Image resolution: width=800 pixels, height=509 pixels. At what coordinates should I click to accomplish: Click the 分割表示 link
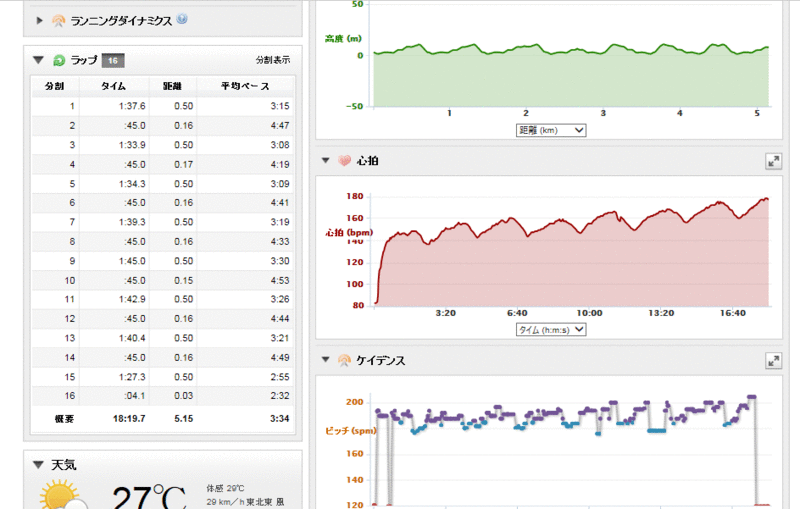click(272, 60)
